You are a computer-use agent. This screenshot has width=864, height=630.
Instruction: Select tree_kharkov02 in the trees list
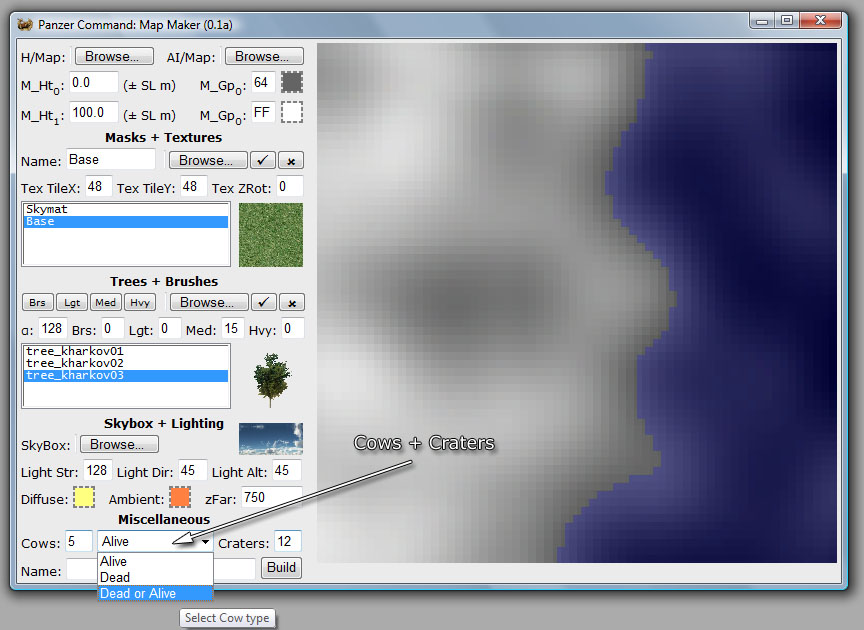pos(126,363)
